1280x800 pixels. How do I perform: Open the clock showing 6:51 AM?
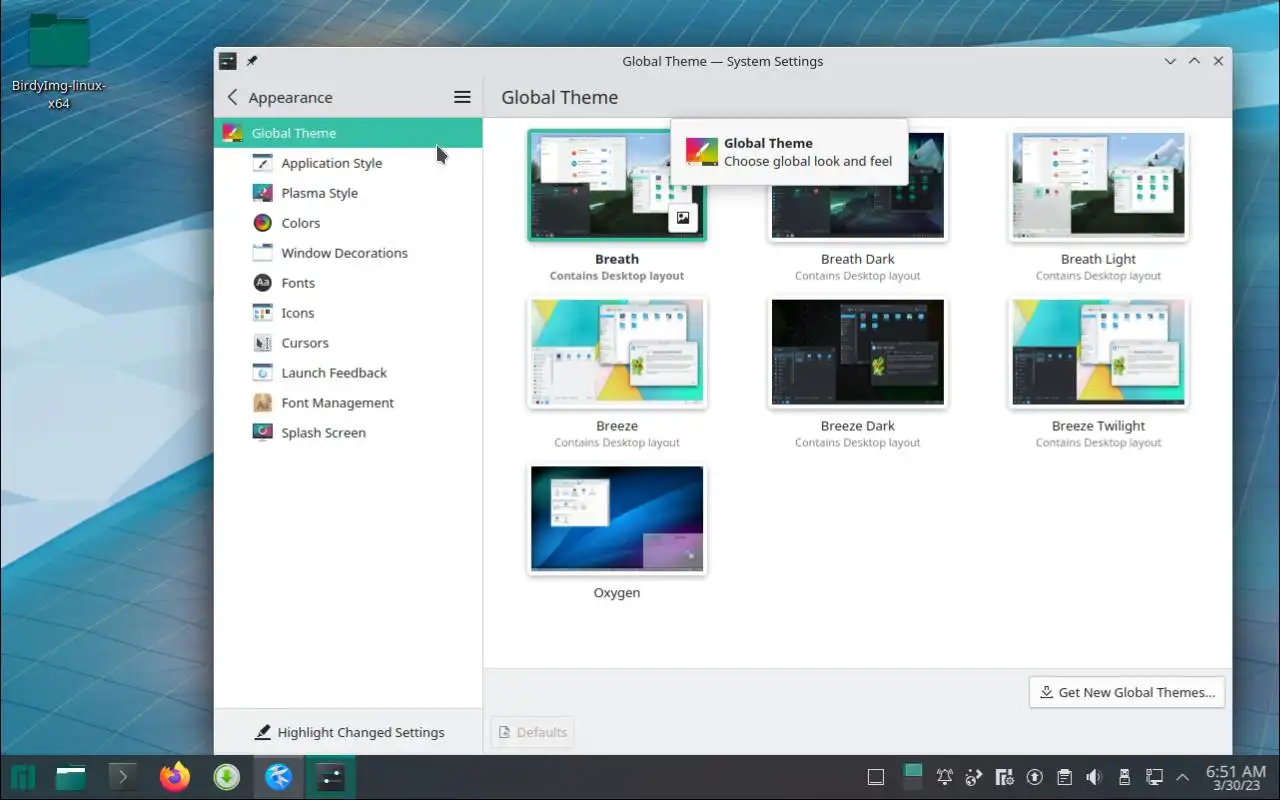(1236, 777)
